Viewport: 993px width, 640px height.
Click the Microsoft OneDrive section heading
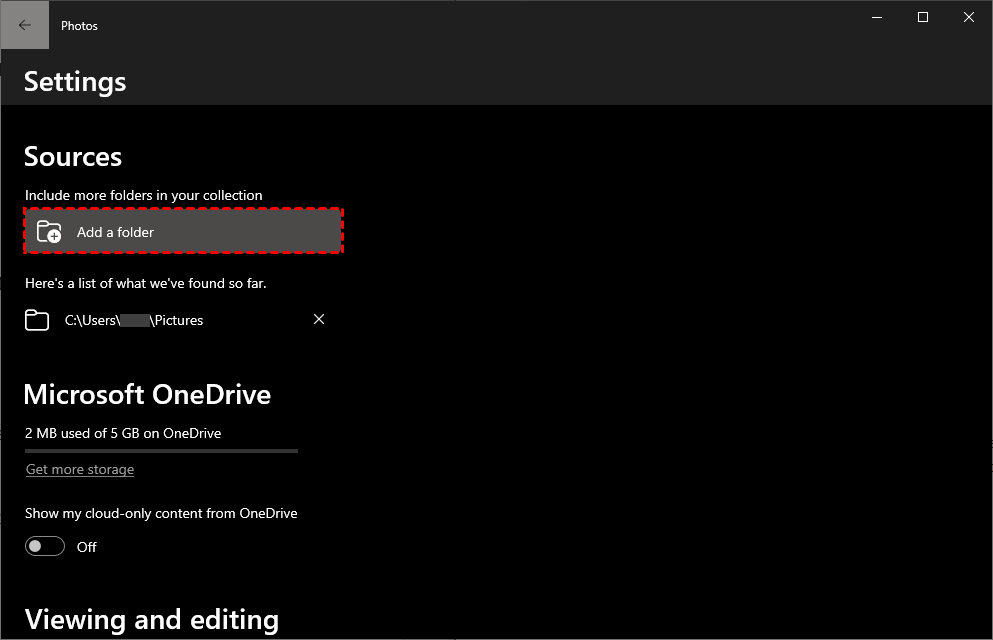147,395
